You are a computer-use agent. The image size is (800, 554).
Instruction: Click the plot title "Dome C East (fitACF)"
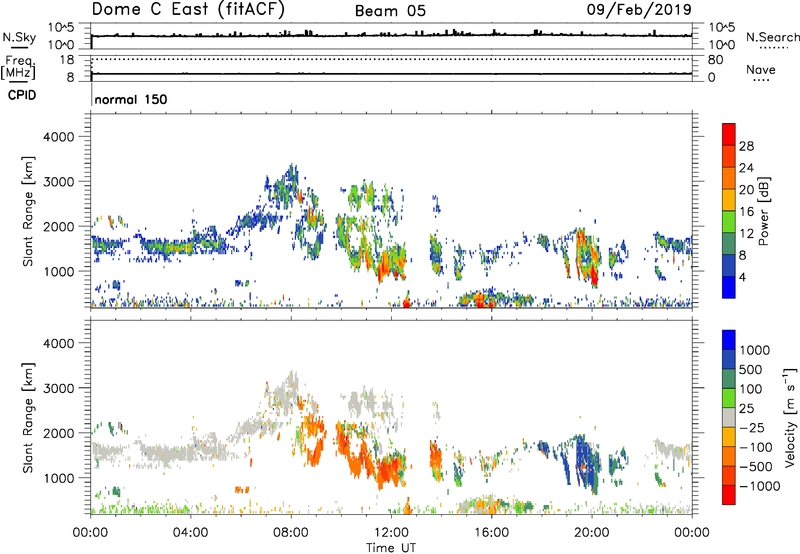coord(188,9)
